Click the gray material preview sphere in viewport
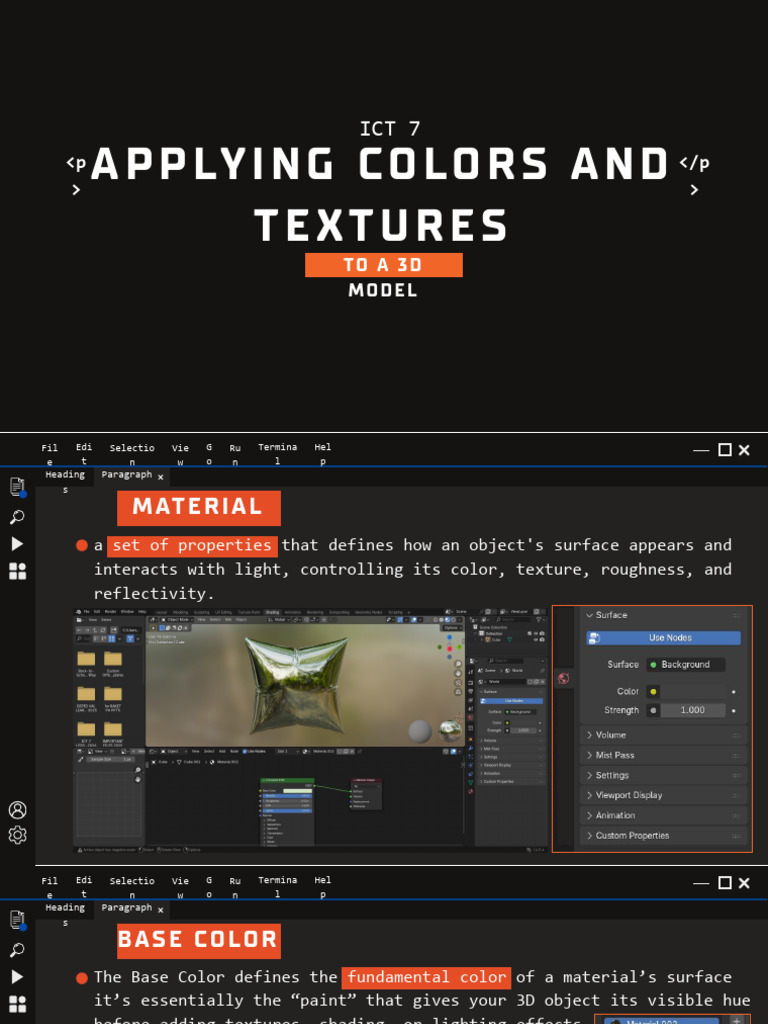This screenshot has width=768, height=1024. pyautogui.click(x=420, y=732)
